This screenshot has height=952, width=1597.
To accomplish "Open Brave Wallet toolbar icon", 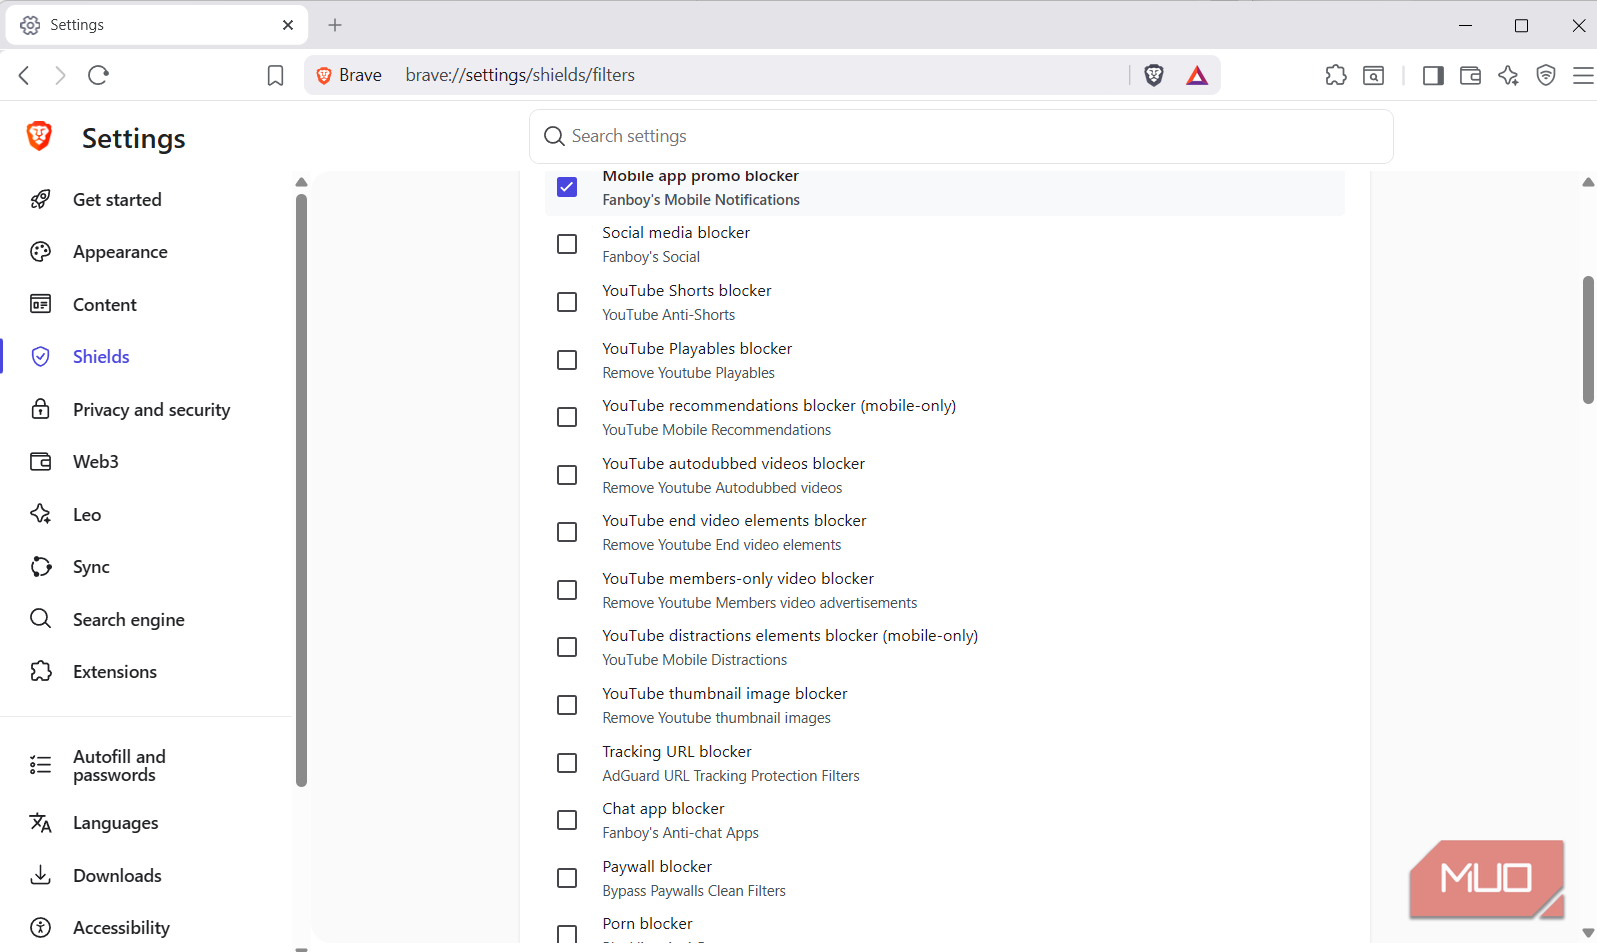I will [x=1470, y=75].
